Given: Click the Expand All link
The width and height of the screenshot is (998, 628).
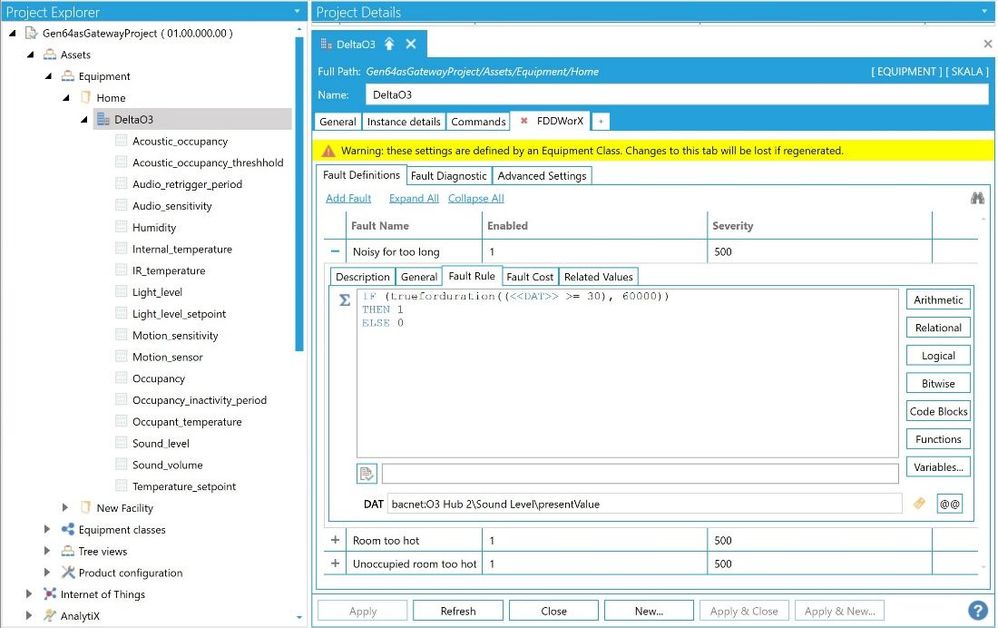Looking at the screenshot, I should tap(414, 198).
